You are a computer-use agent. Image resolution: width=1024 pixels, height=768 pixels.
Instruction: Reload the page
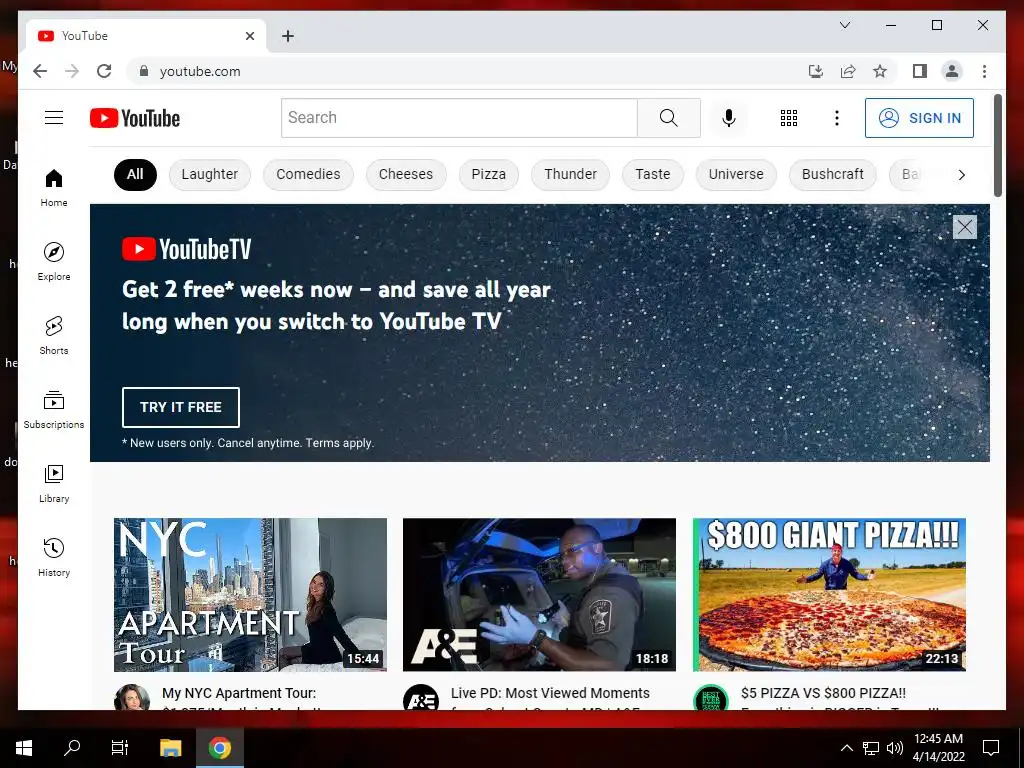pyautogui.click(x=104, y=71)
